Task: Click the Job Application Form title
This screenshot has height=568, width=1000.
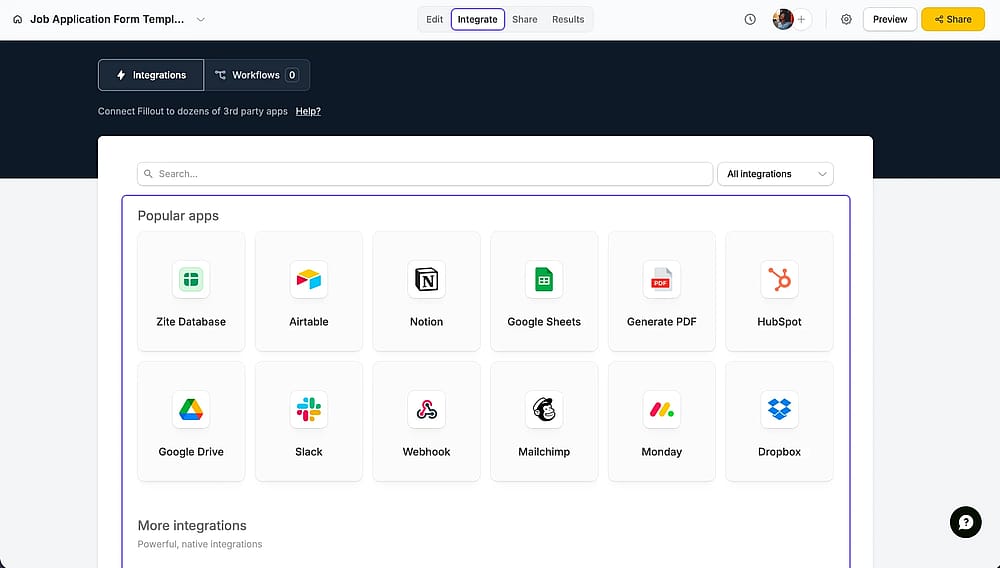Action: (107, 19)
